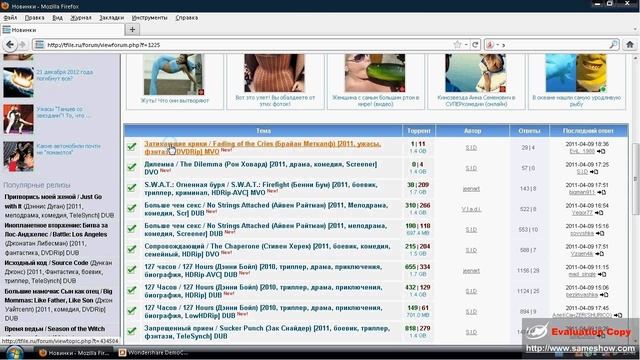The height and width of the screenshot is (360, 640).
Task: Expand the address bar history dropdown arrow
Action: tap(466, 44)
